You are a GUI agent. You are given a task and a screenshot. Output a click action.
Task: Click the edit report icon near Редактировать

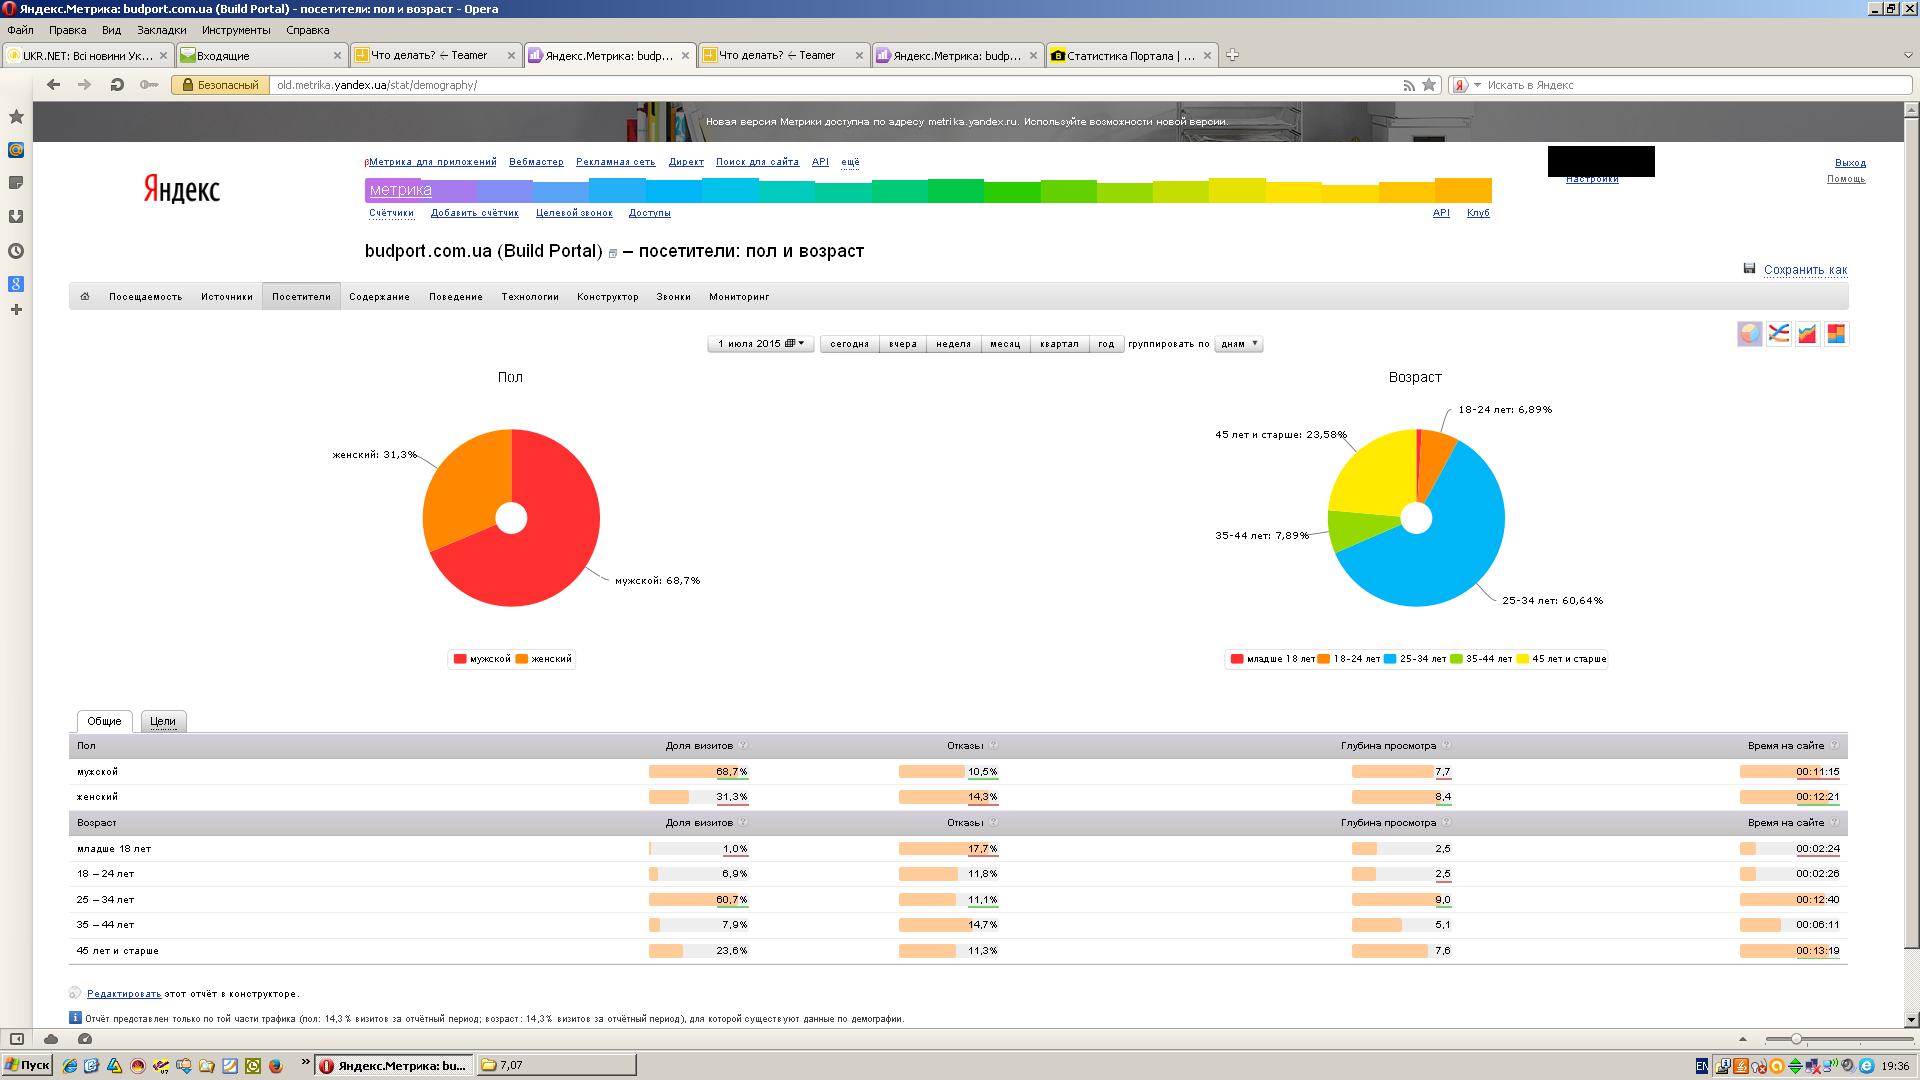75,993
